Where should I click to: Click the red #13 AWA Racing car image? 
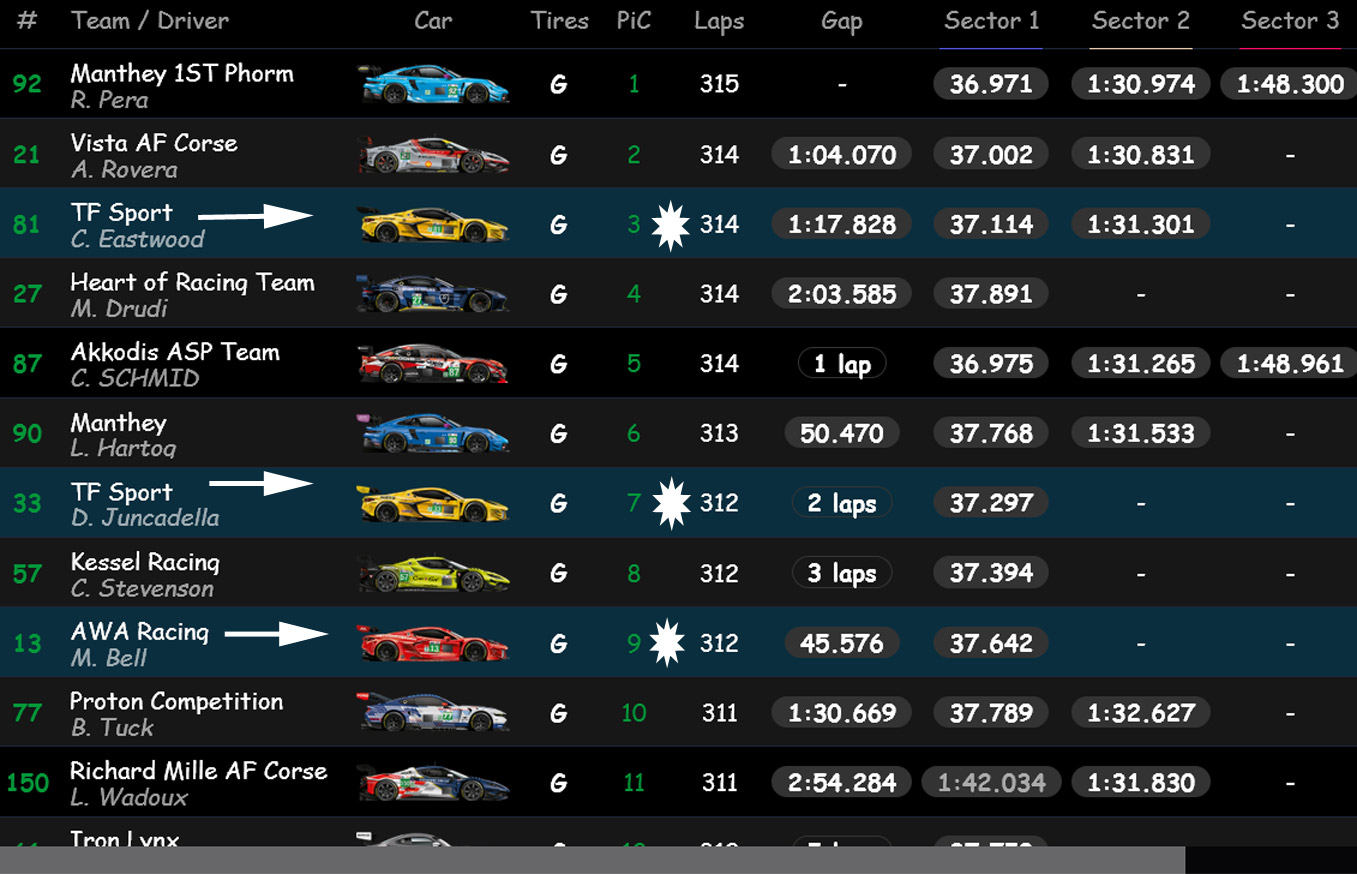(x=433, y=643)
